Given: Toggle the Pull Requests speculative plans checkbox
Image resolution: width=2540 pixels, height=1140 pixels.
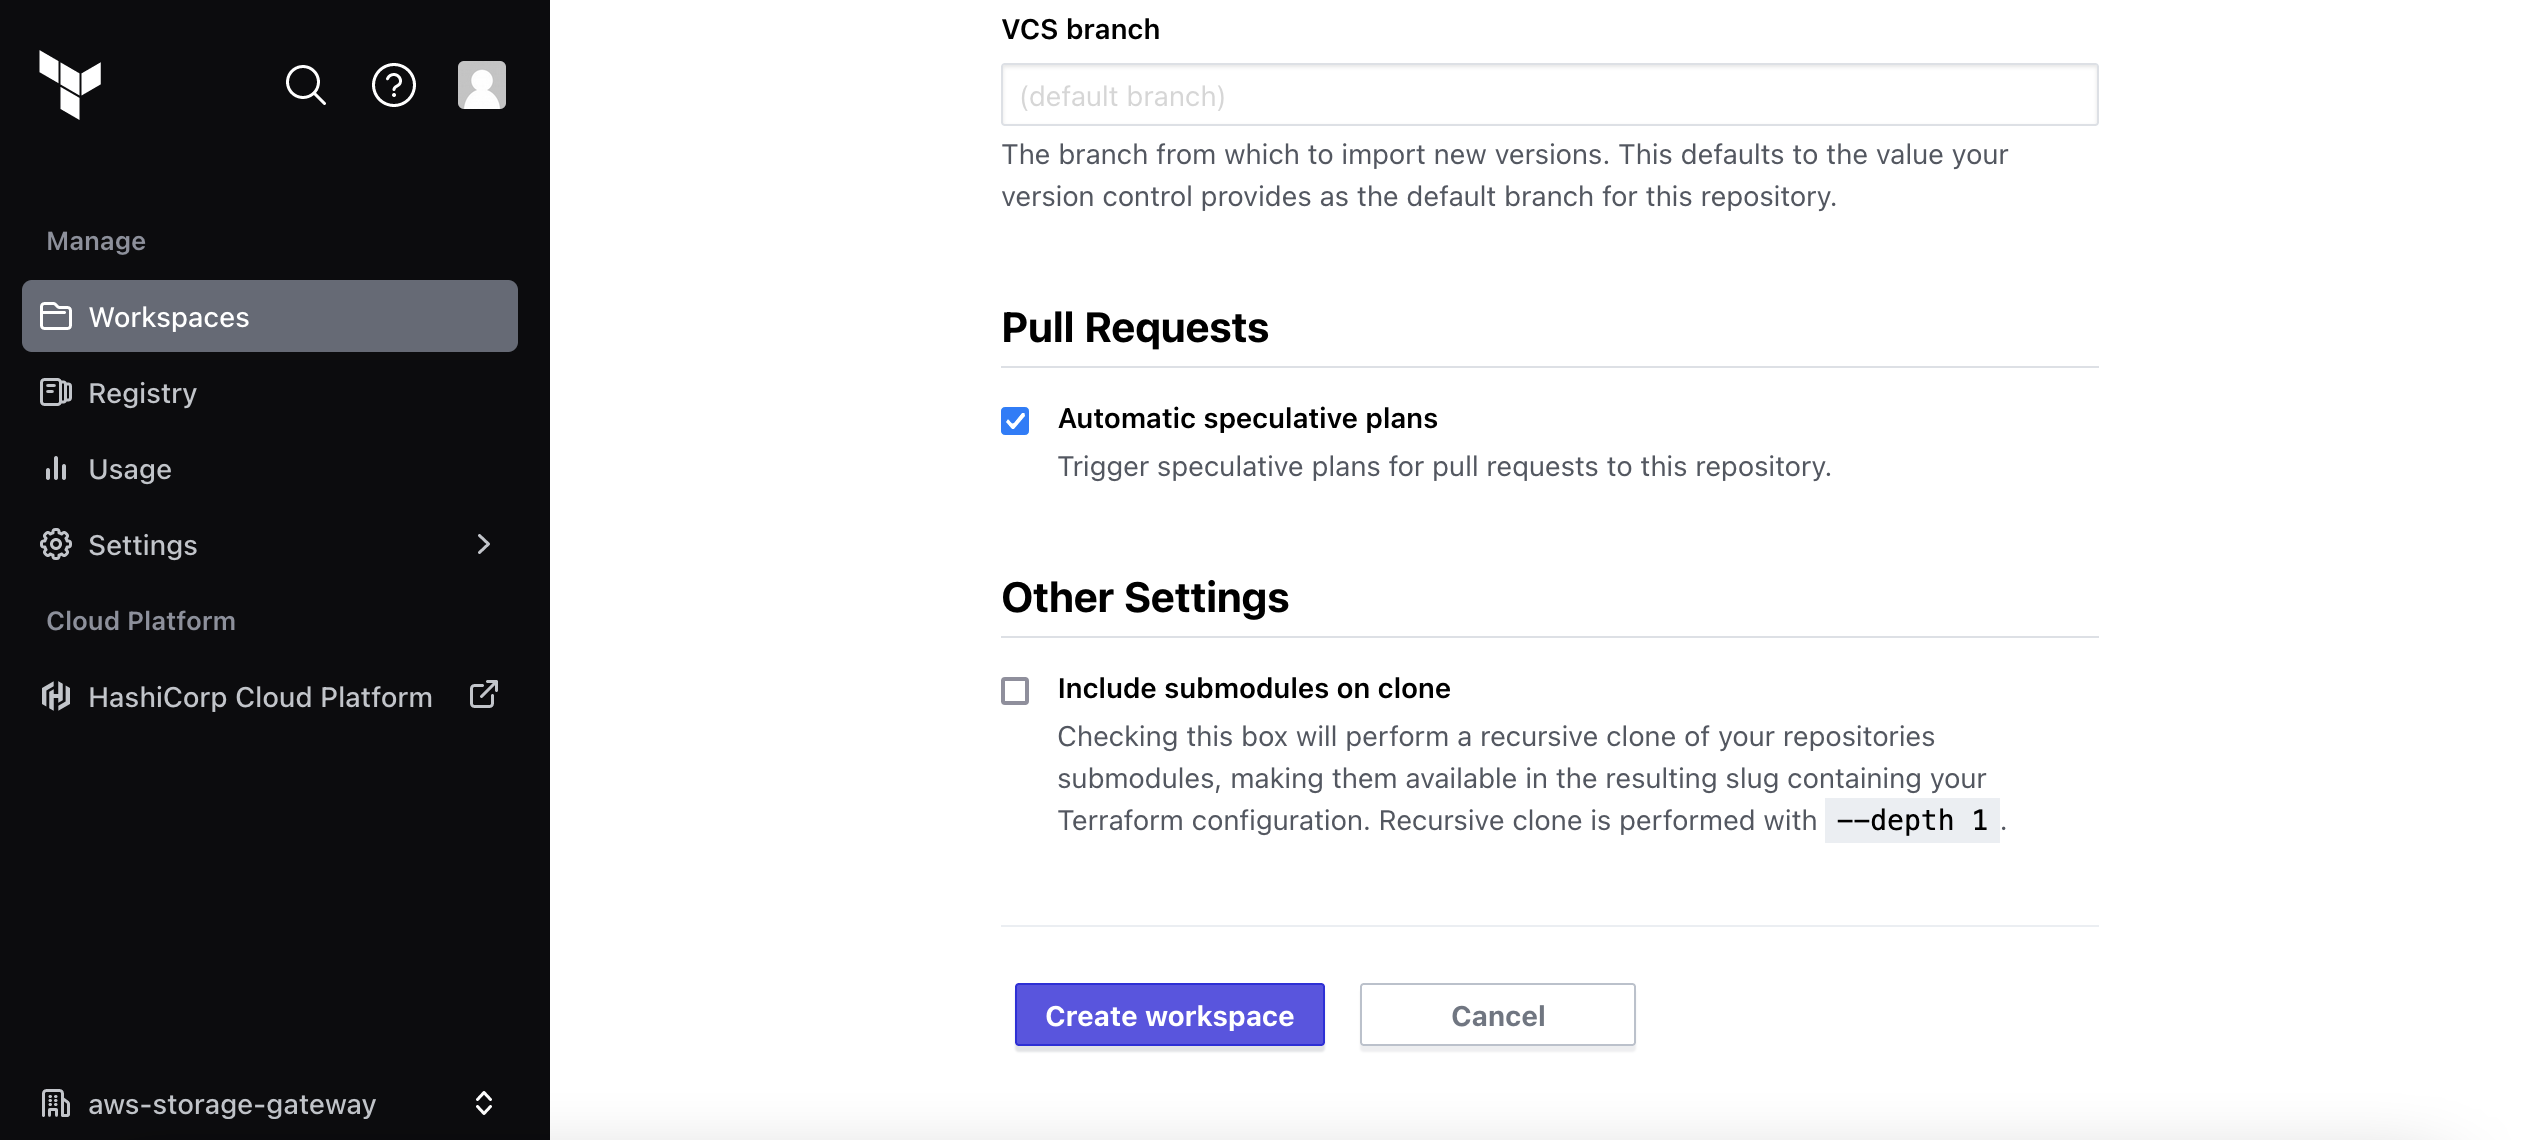Looking at the screenshot, I should tap(1015, 420).
